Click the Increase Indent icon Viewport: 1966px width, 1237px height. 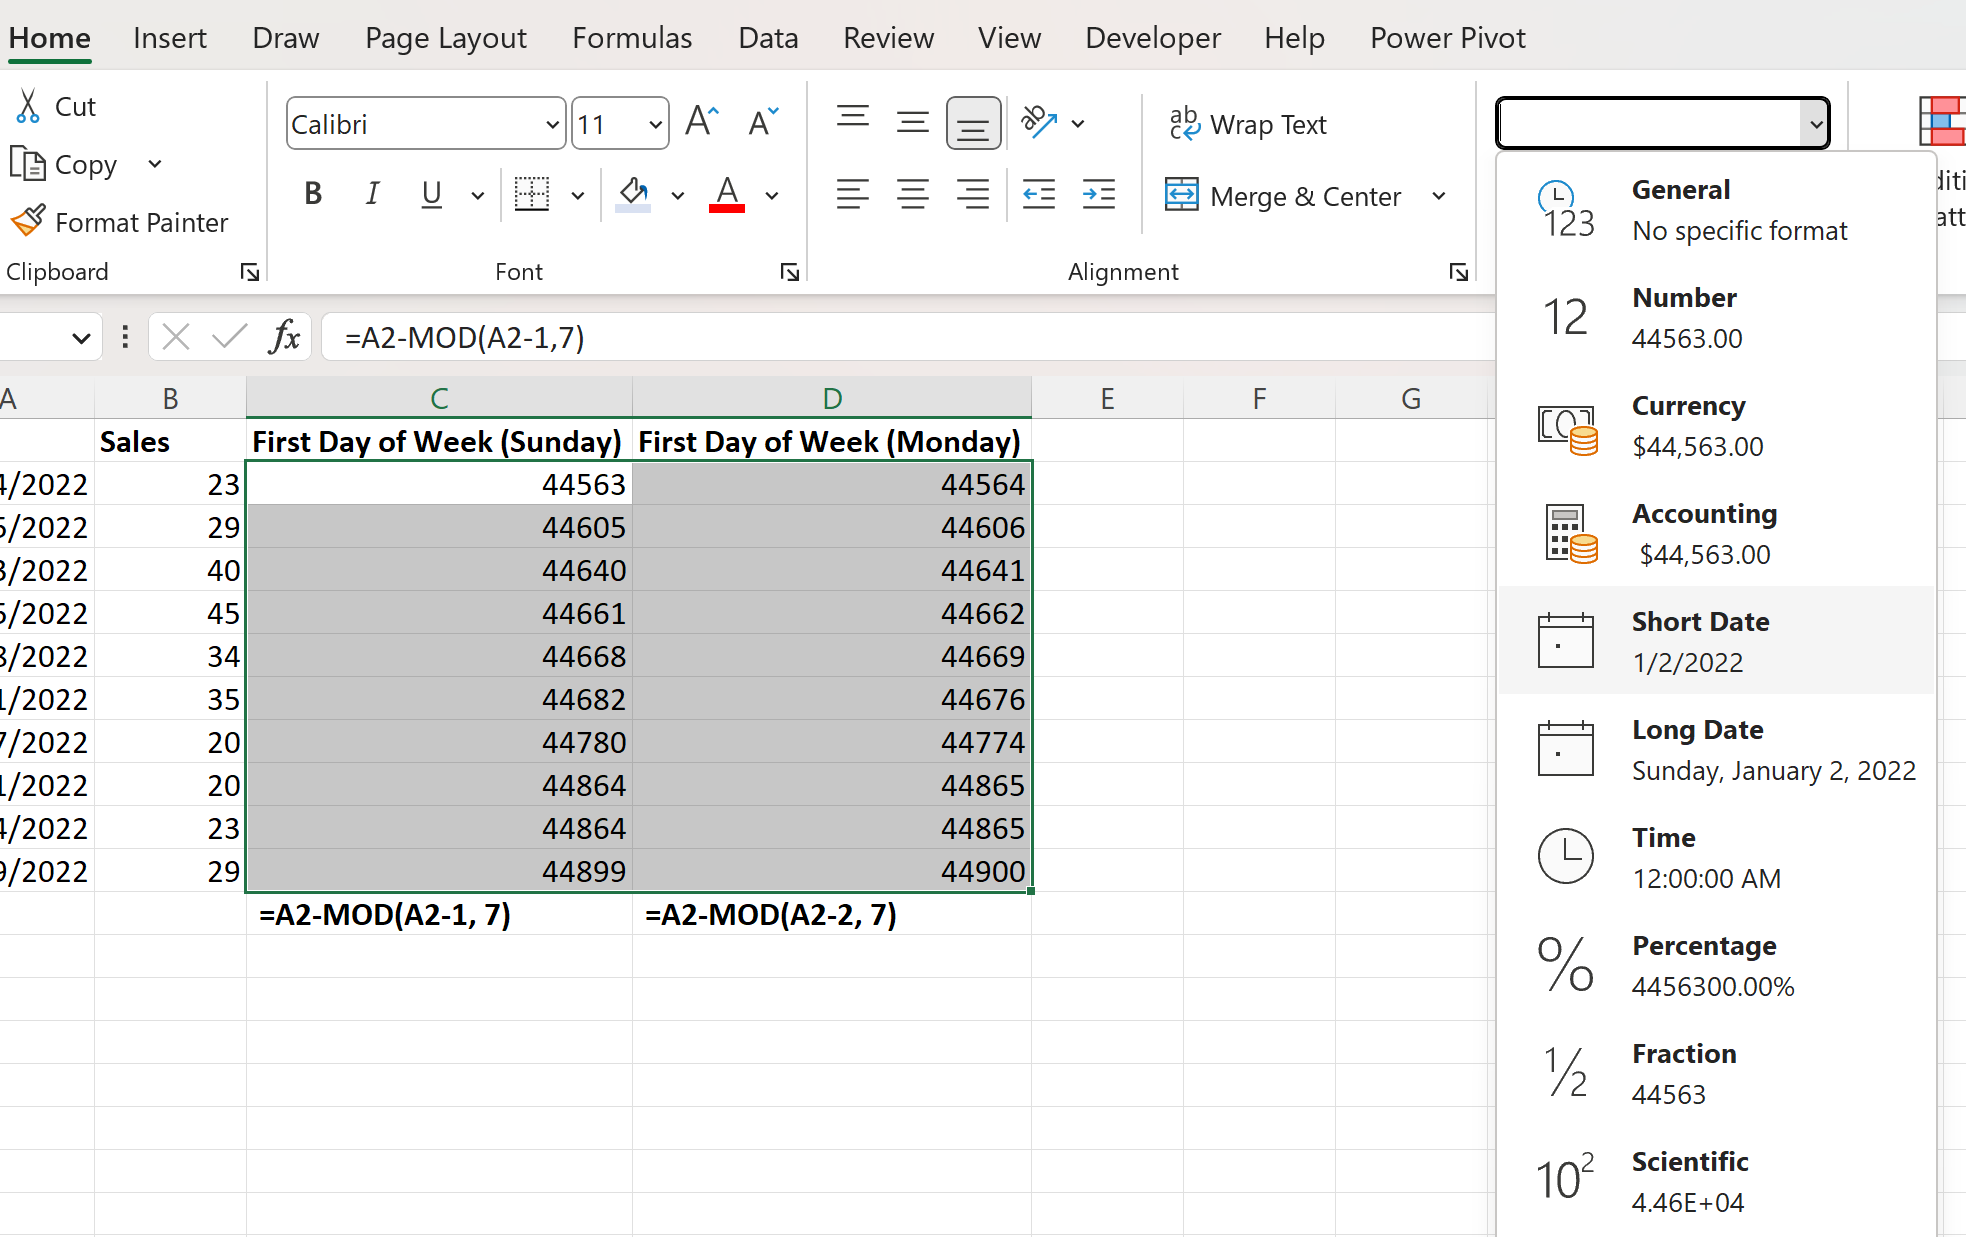click(1098, 194)
